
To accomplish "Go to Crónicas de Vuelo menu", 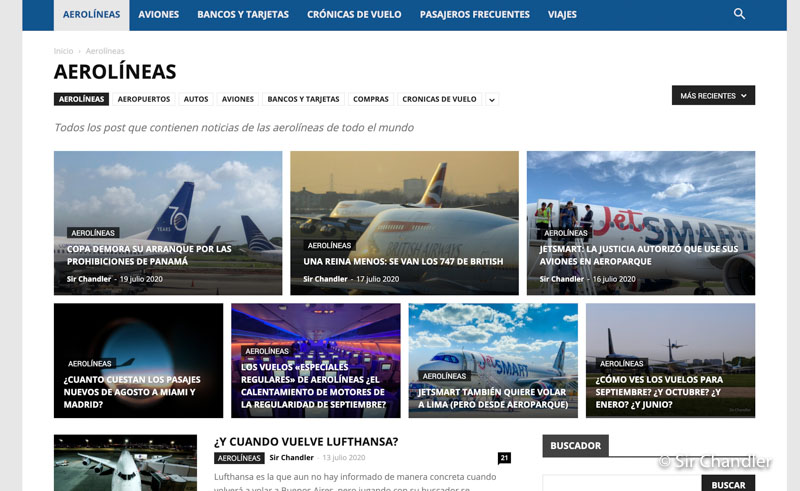I will click(354, 15).
